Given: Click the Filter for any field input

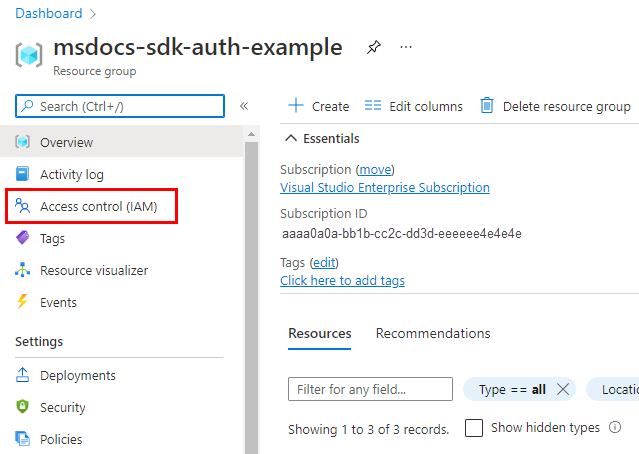Looking at the screenshot, I should pos(370,389).
